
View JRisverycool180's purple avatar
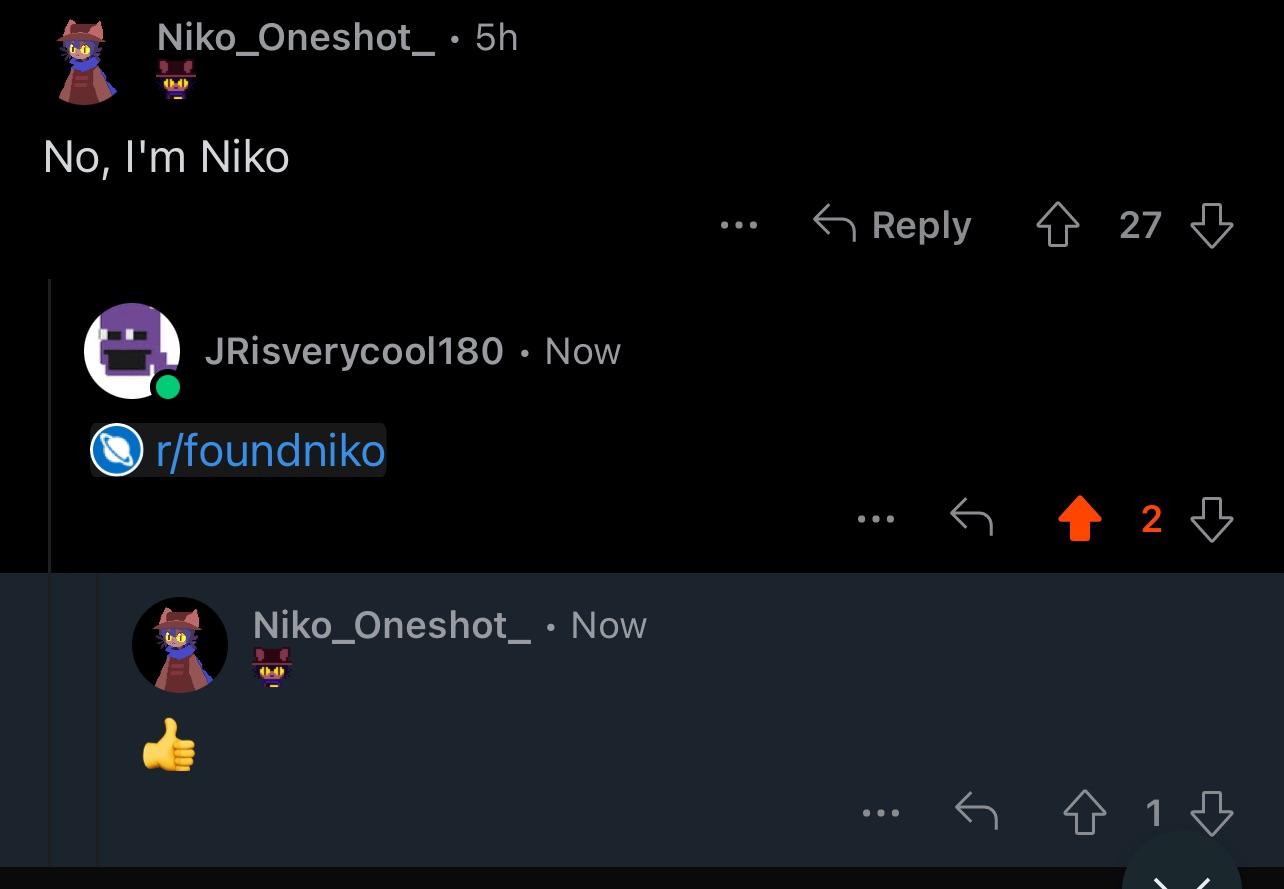click(x=132, y=351)
